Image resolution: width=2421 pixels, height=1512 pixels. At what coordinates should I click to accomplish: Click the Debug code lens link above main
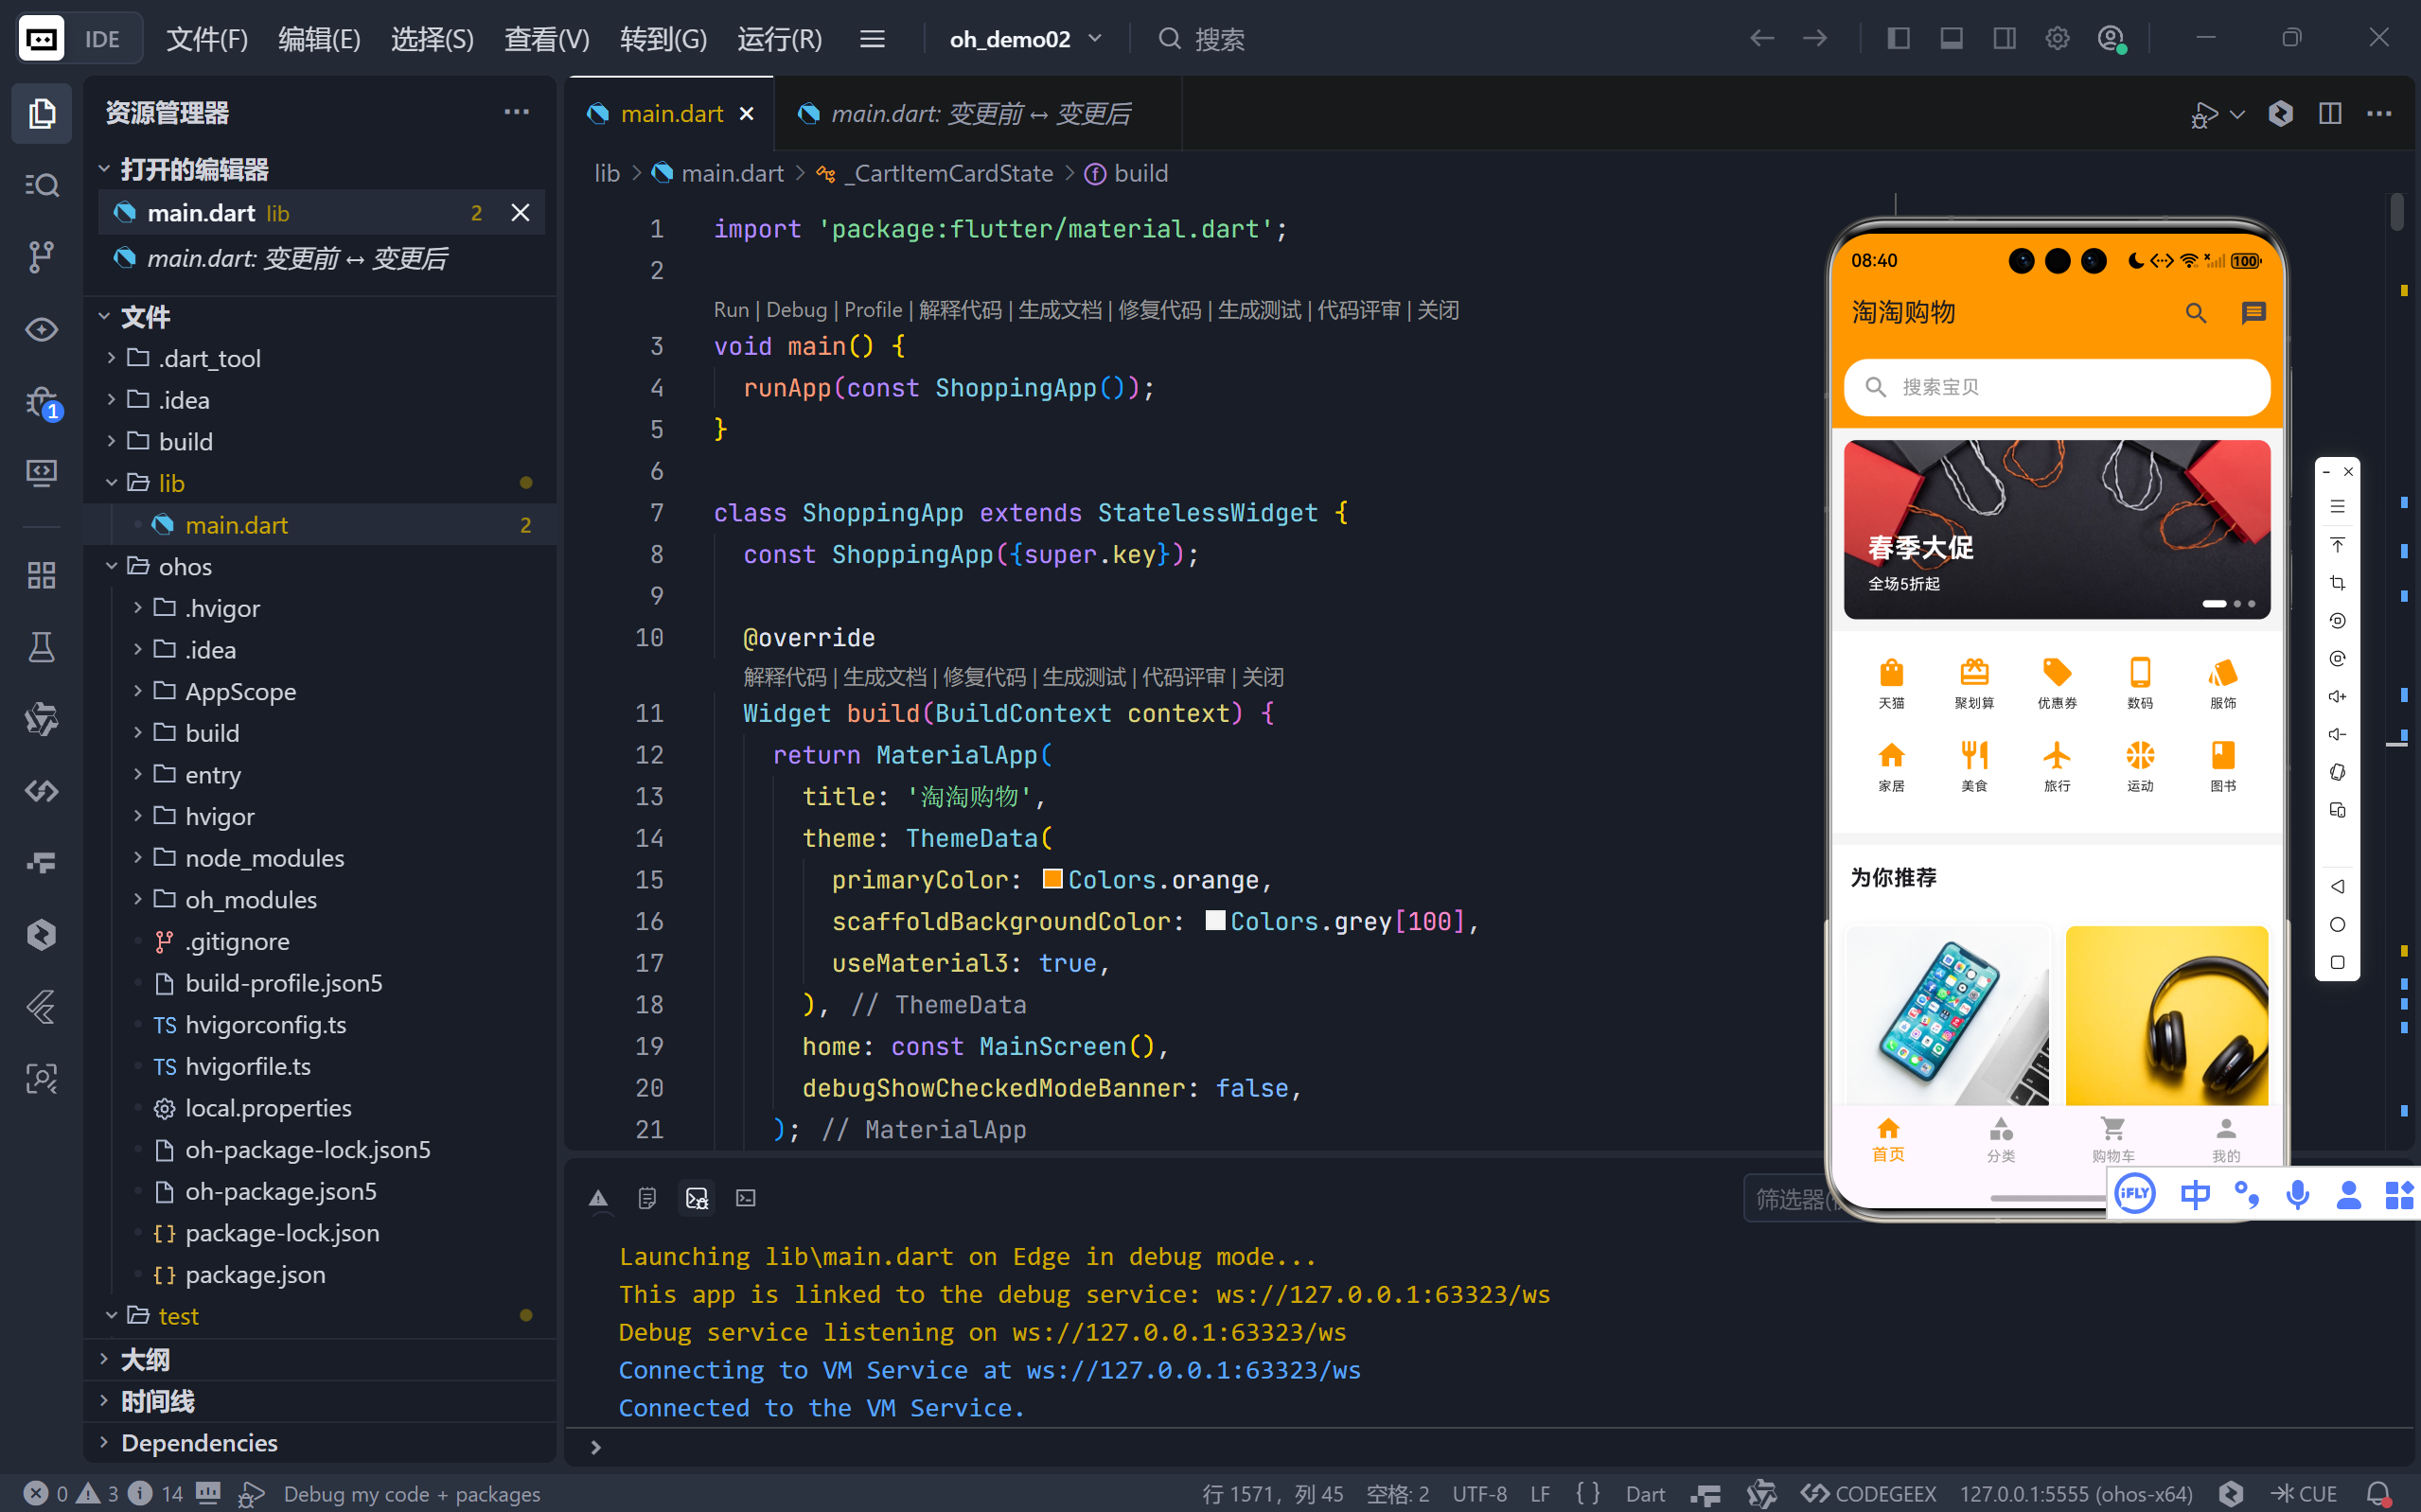tap(796, 310)
